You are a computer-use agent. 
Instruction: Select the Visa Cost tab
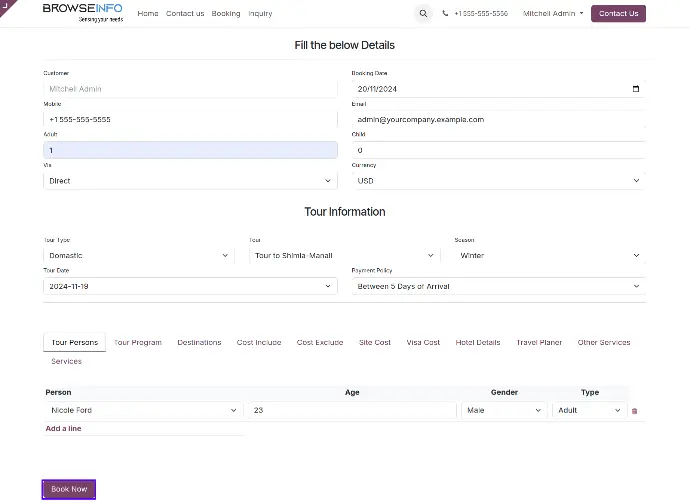click(x=423, y=342)
